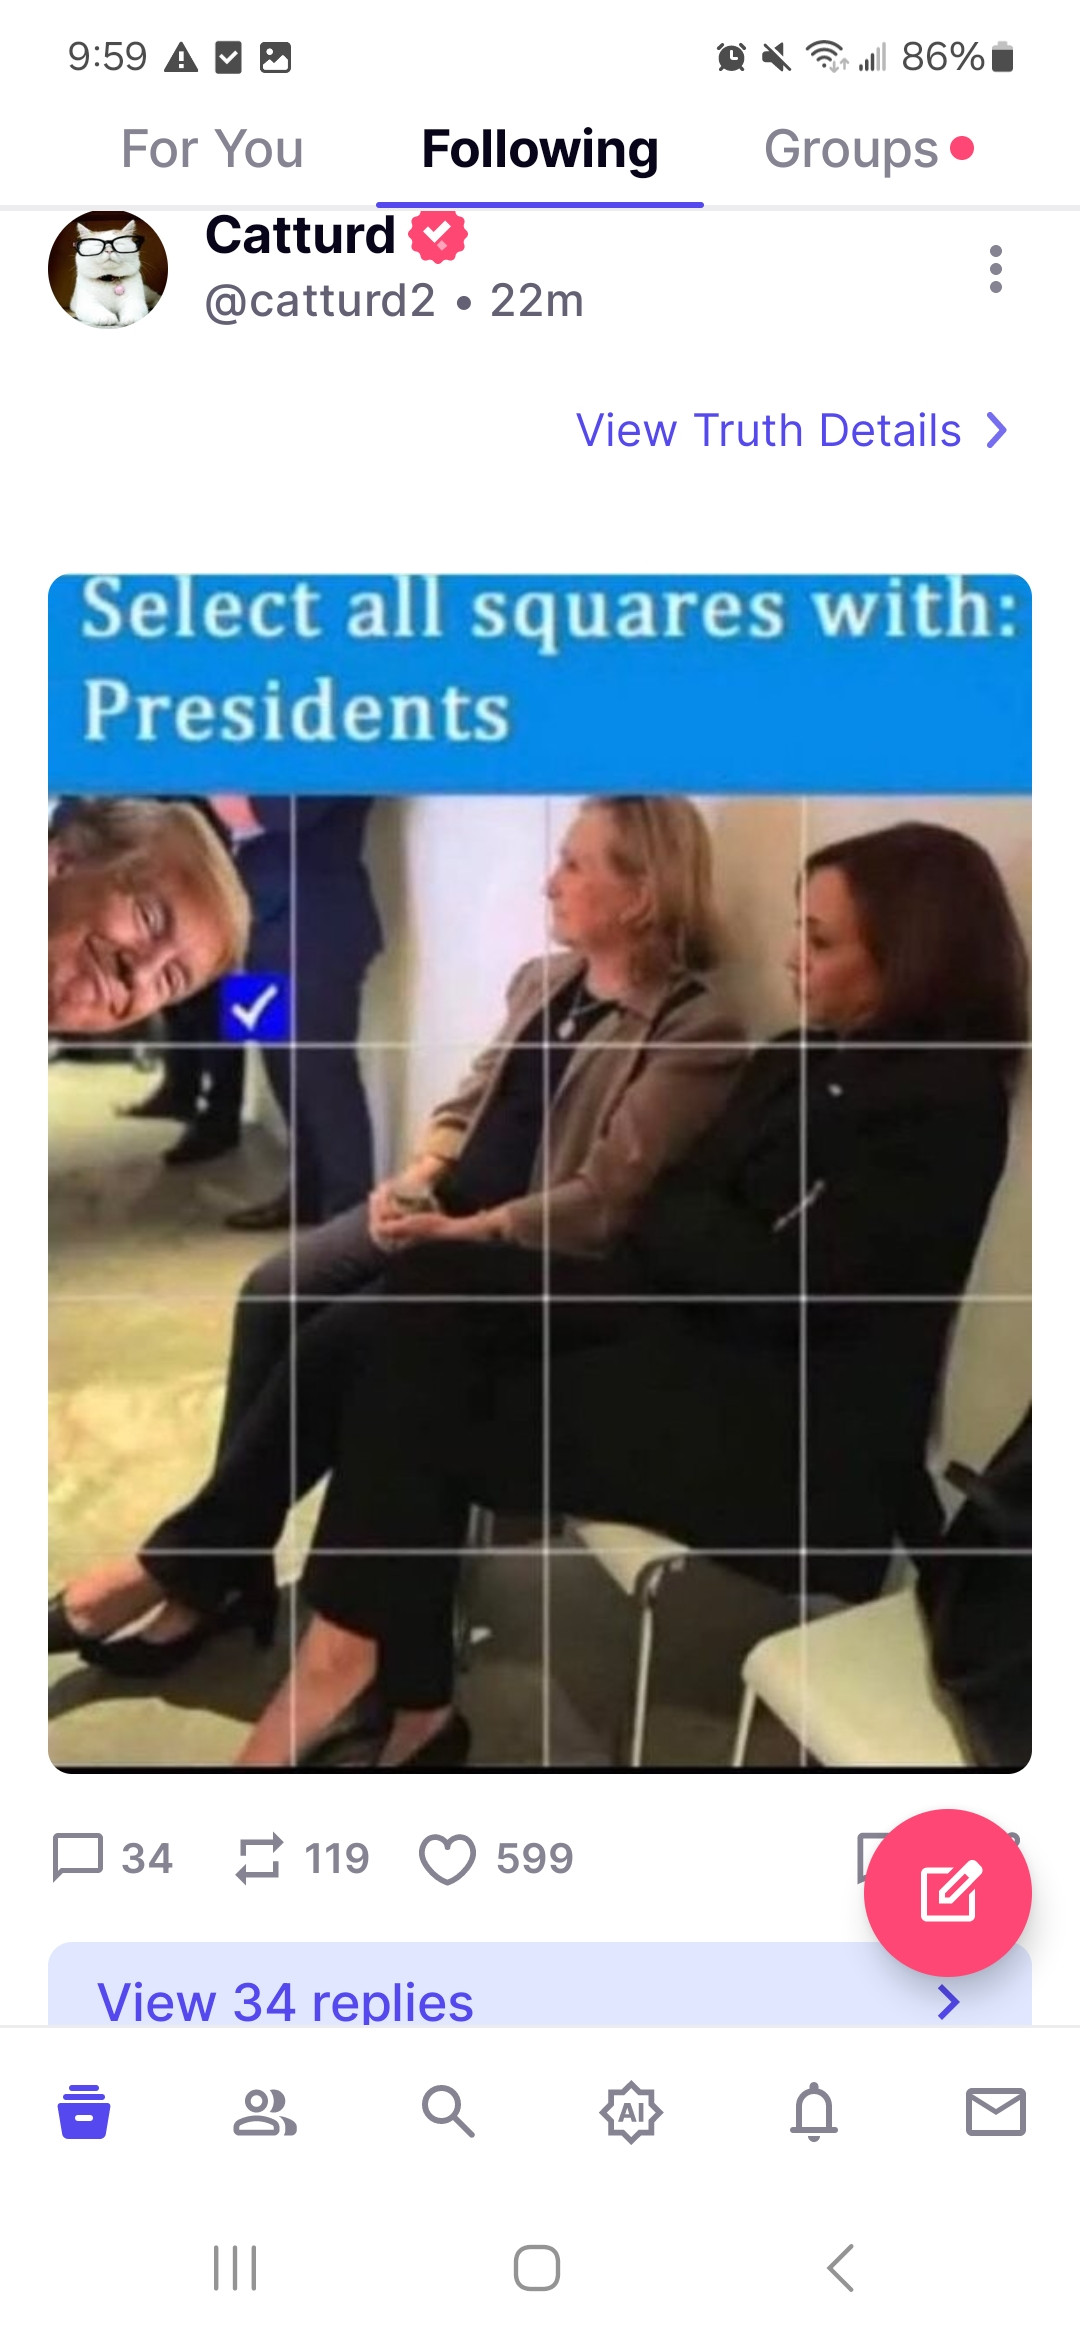Tap Android recent apps navigation button
Image resolution: width=1080 pixels, height=2340 pixels.
(x=235, y=2267)
